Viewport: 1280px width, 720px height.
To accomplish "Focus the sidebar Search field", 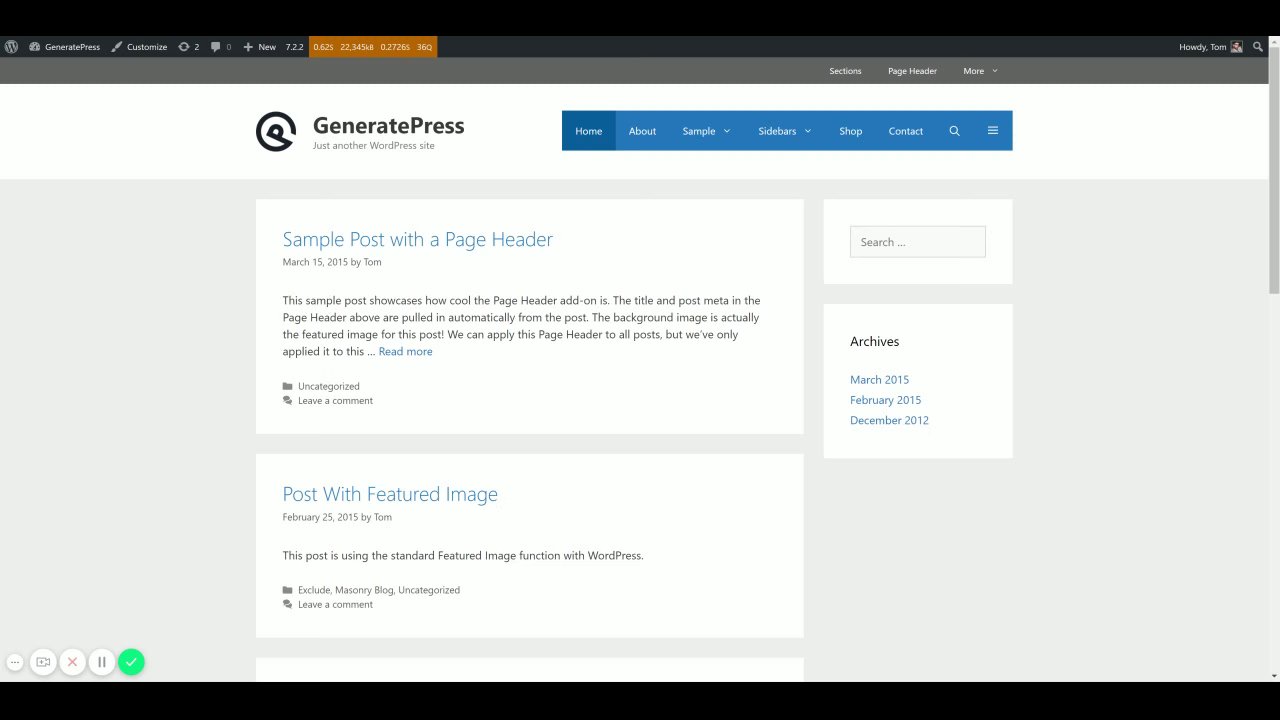I will tap(918, 242).
